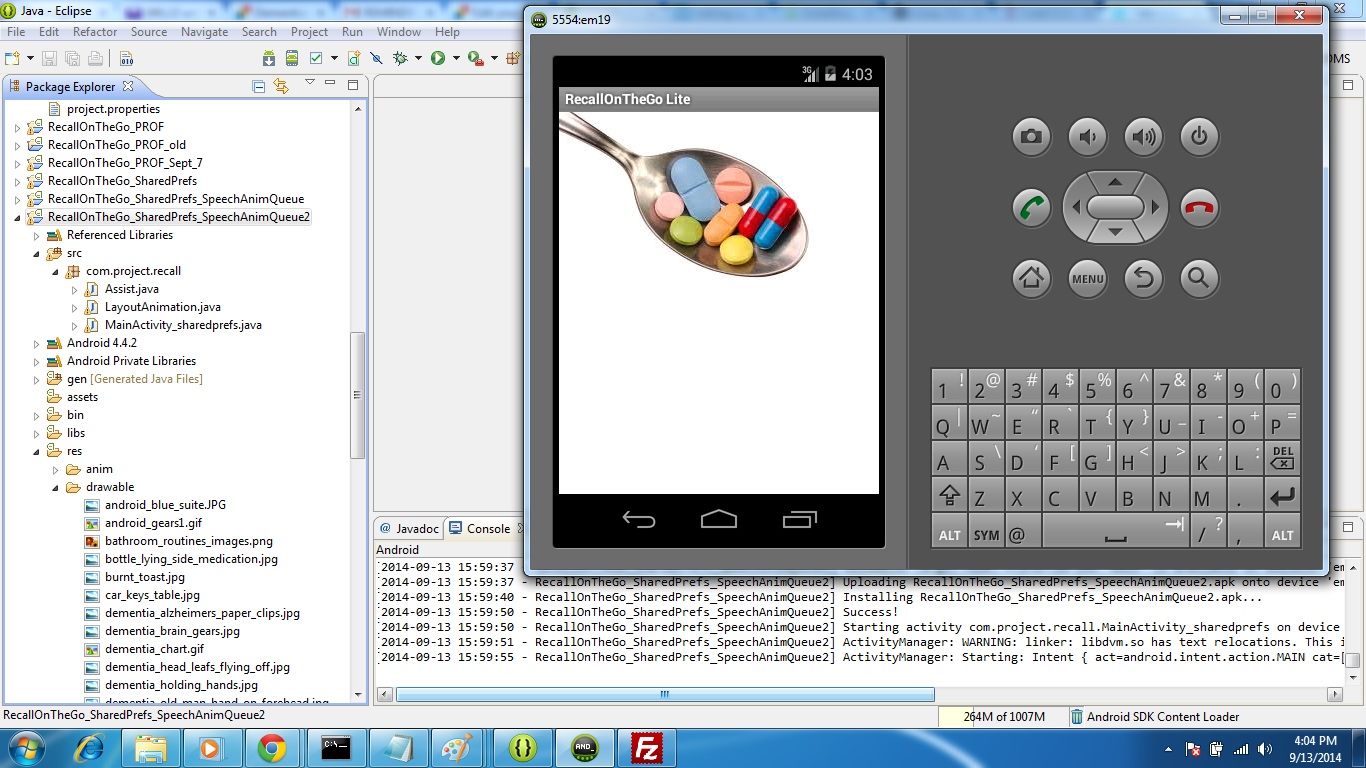Click the Enter key on emulator keyboard

1282,496
